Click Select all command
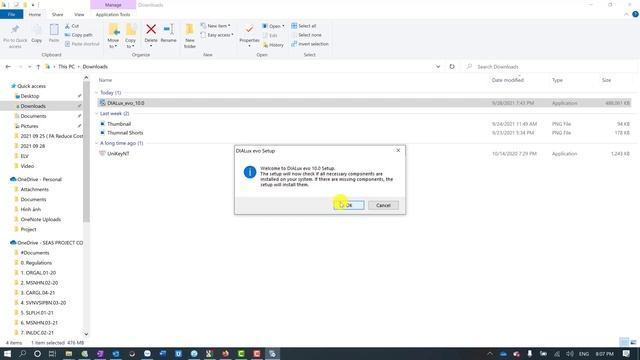The height and width of the screenshot is (360, 640). point(304,26)
